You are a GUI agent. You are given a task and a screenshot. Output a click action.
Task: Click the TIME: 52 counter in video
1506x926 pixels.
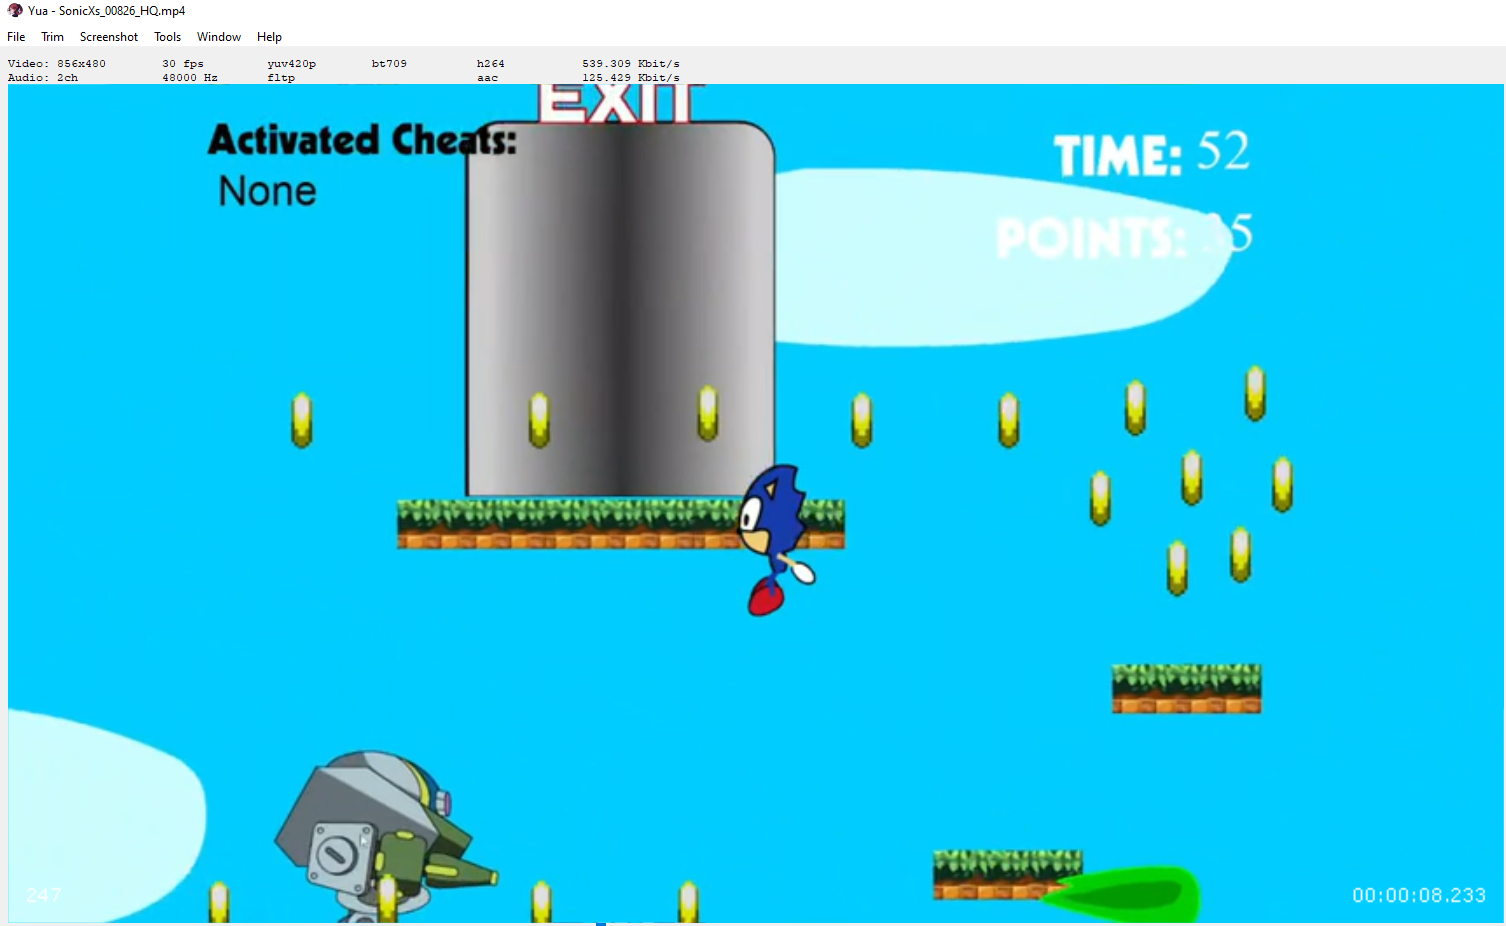pyautogui.click(x=1151, y=154)
